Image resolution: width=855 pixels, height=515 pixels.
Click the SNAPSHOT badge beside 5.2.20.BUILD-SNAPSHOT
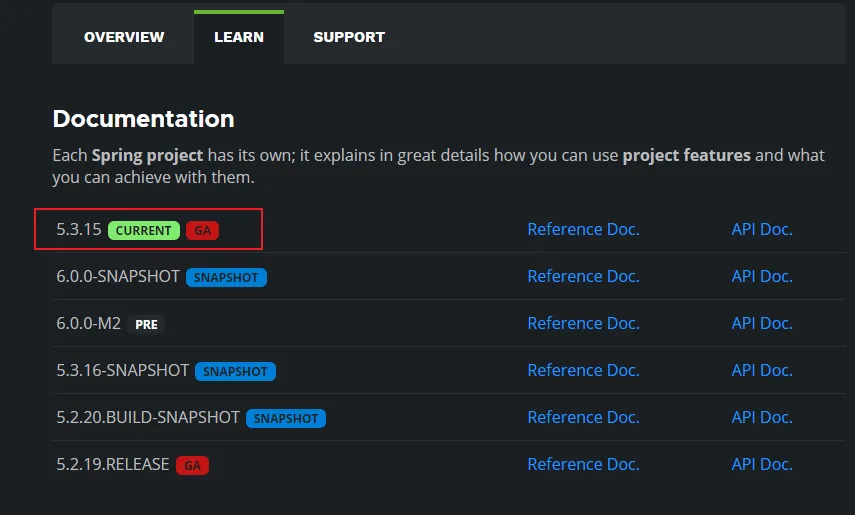point(286,418)
